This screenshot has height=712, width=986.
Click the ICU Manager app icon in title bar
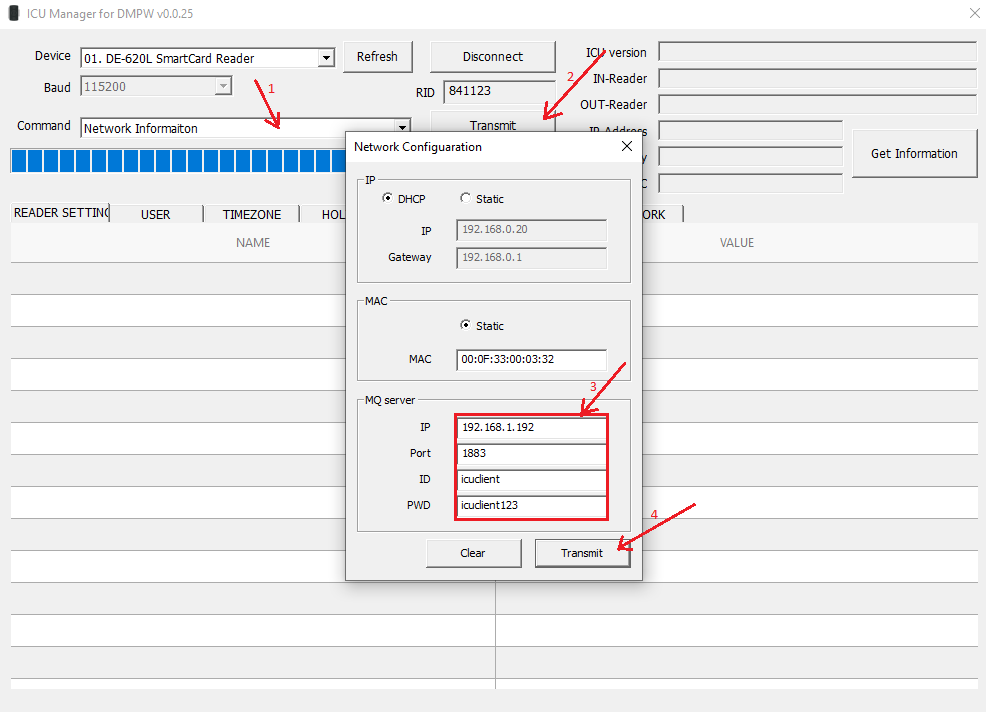[14, 13]
